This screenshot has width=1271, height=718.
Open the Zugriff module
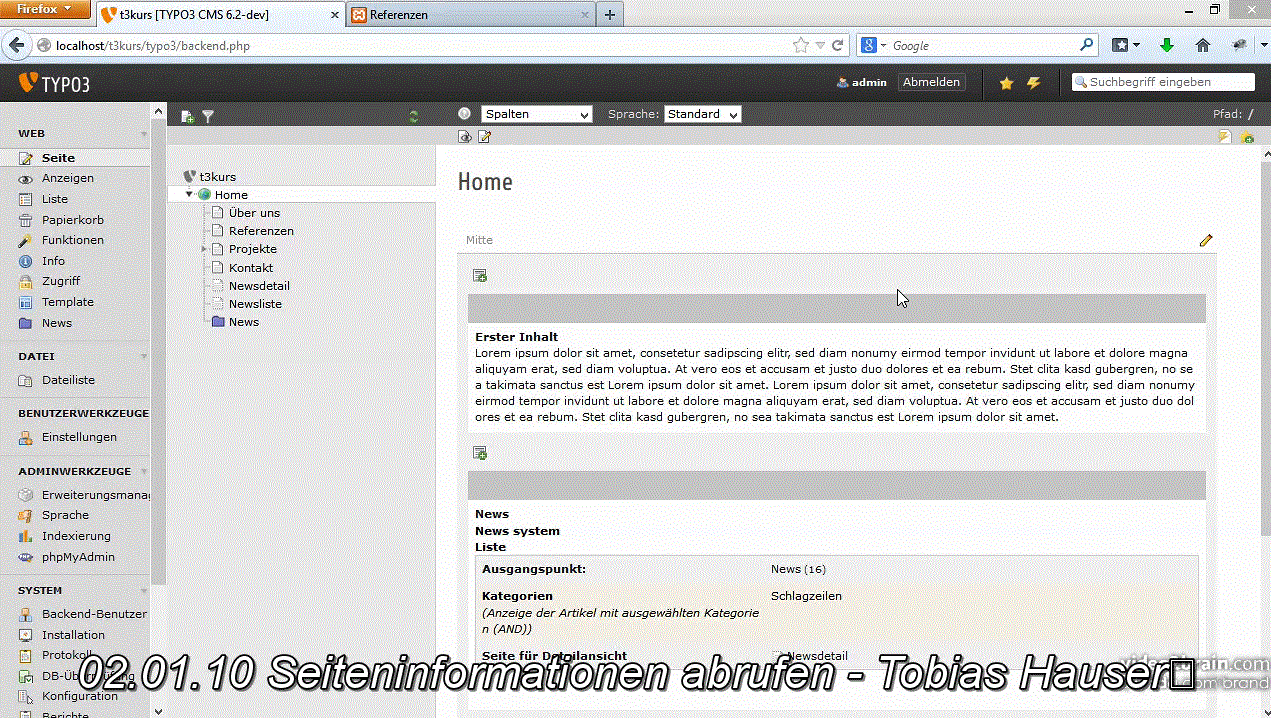coord(61,281)
